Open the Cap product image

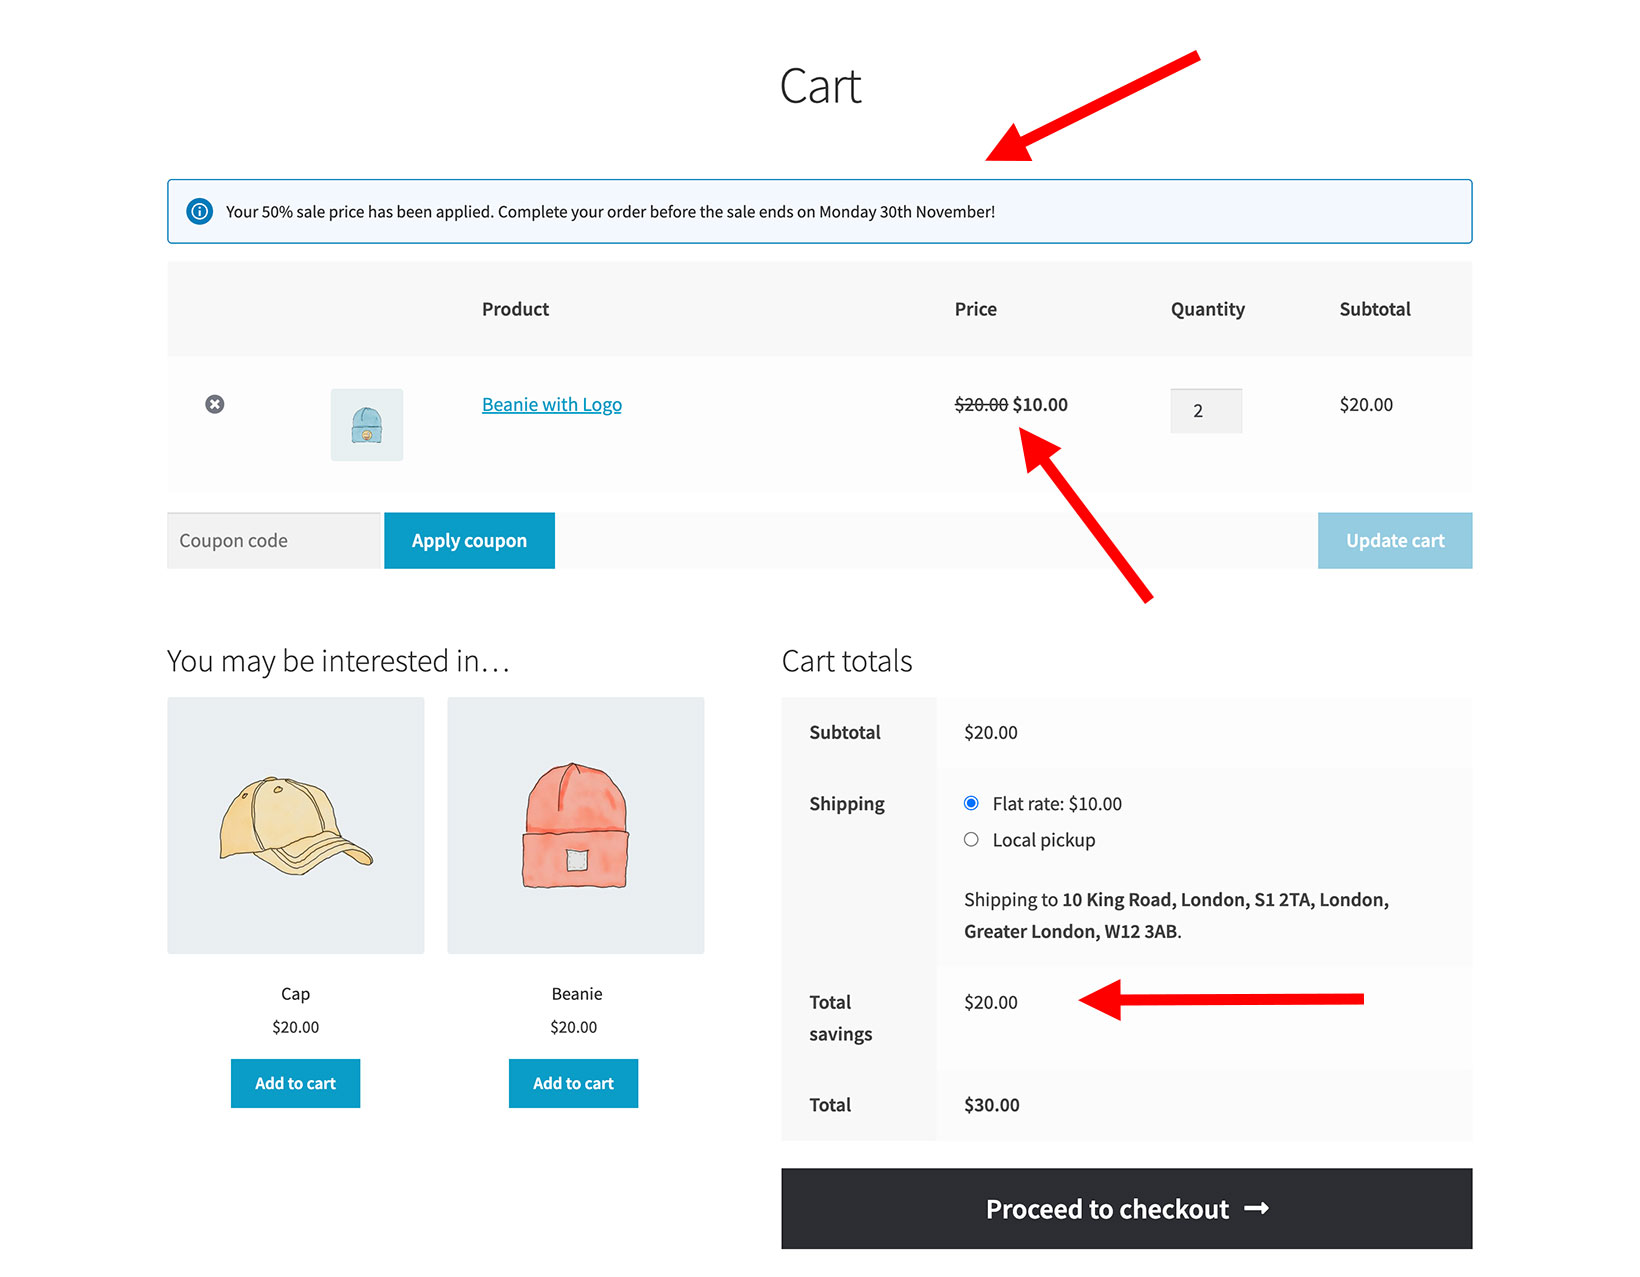[295, 824]
